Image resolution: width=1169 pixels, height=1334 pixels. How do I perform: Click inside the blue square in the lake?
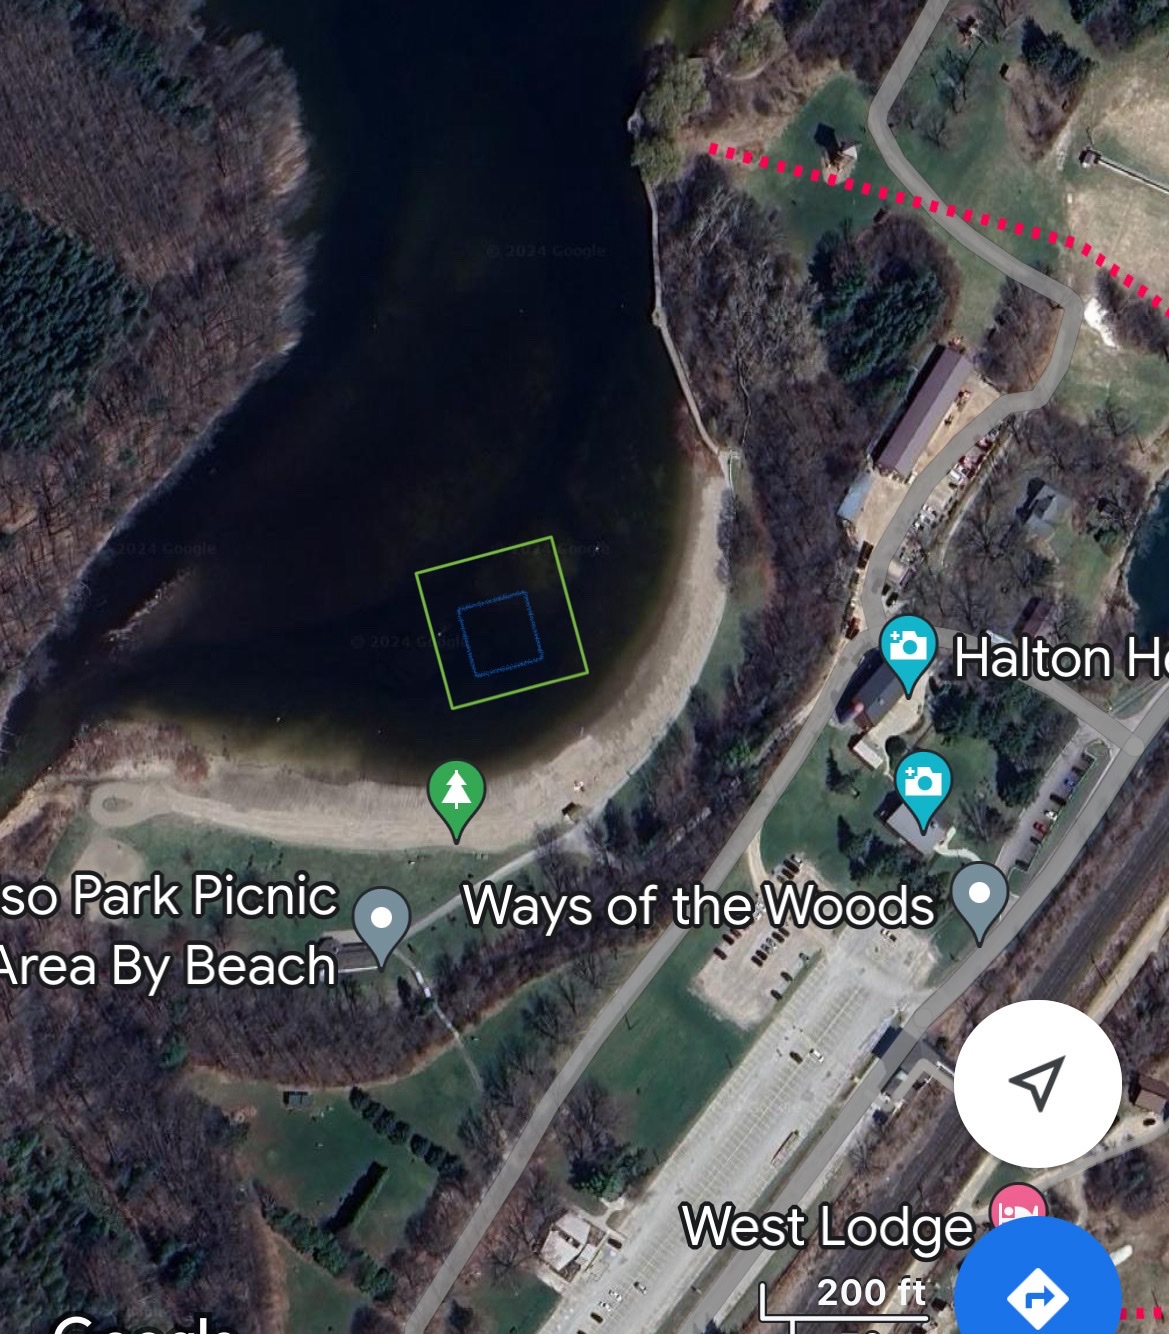click(500, 633)
